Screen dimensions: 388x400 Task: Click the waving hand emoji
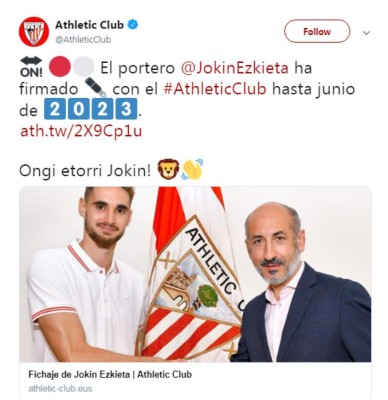click(x=192, y=170)
